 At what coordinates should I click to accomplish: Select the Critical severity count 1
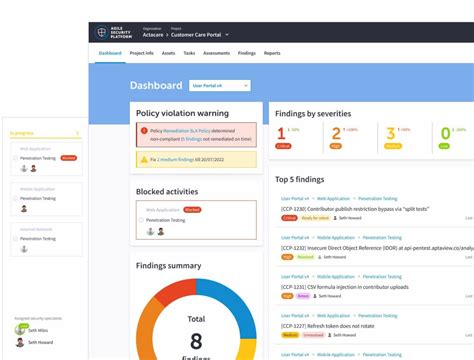pos(281,134)
